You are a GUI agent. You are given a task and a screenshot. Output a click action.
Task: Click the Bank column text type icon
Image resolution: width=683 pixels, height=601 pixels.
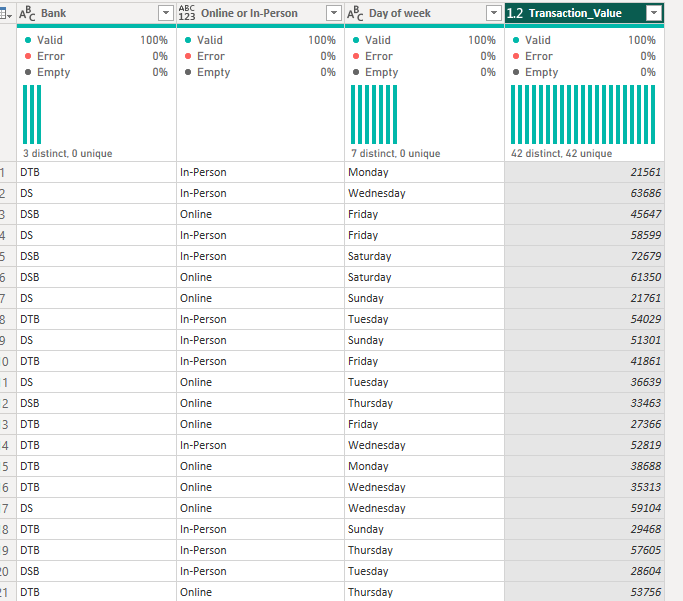[27, 14]
